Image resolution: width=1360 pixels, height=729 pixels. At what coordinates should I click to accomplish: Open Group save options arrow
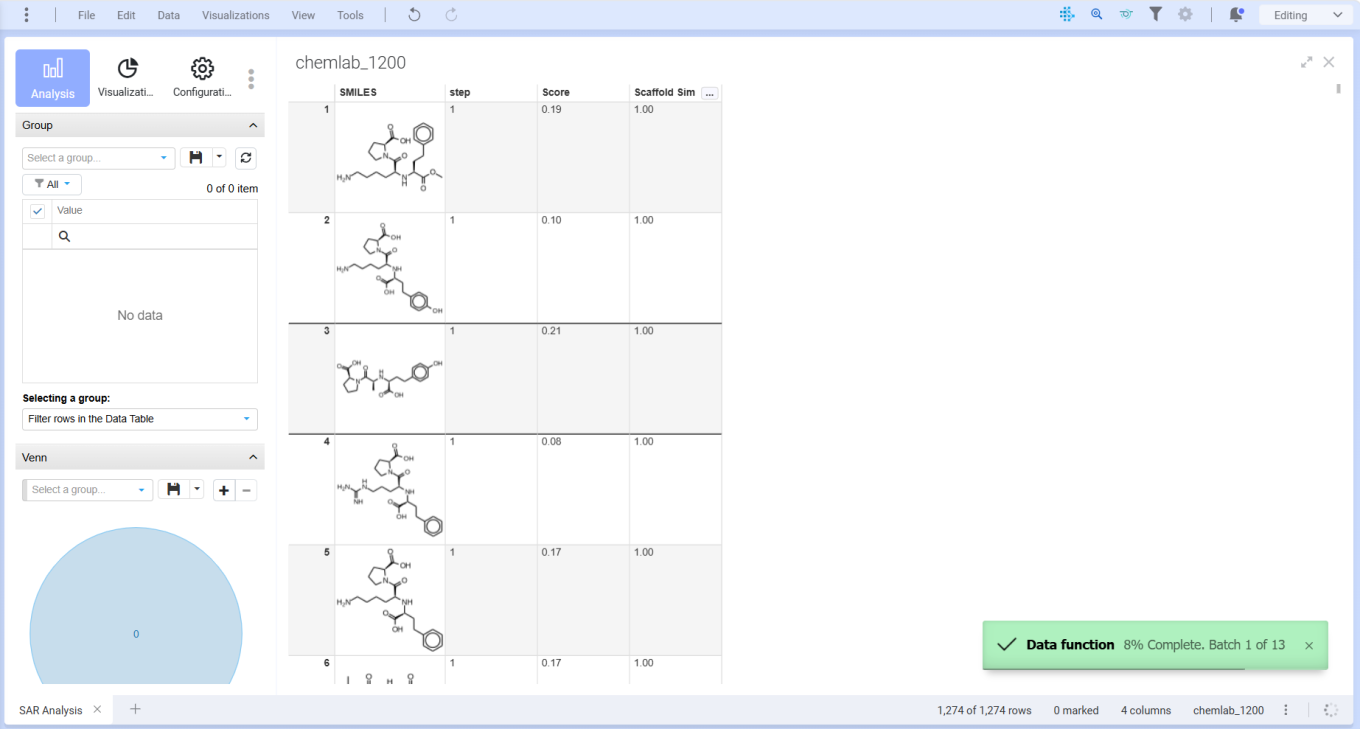(x=219, y=158)
